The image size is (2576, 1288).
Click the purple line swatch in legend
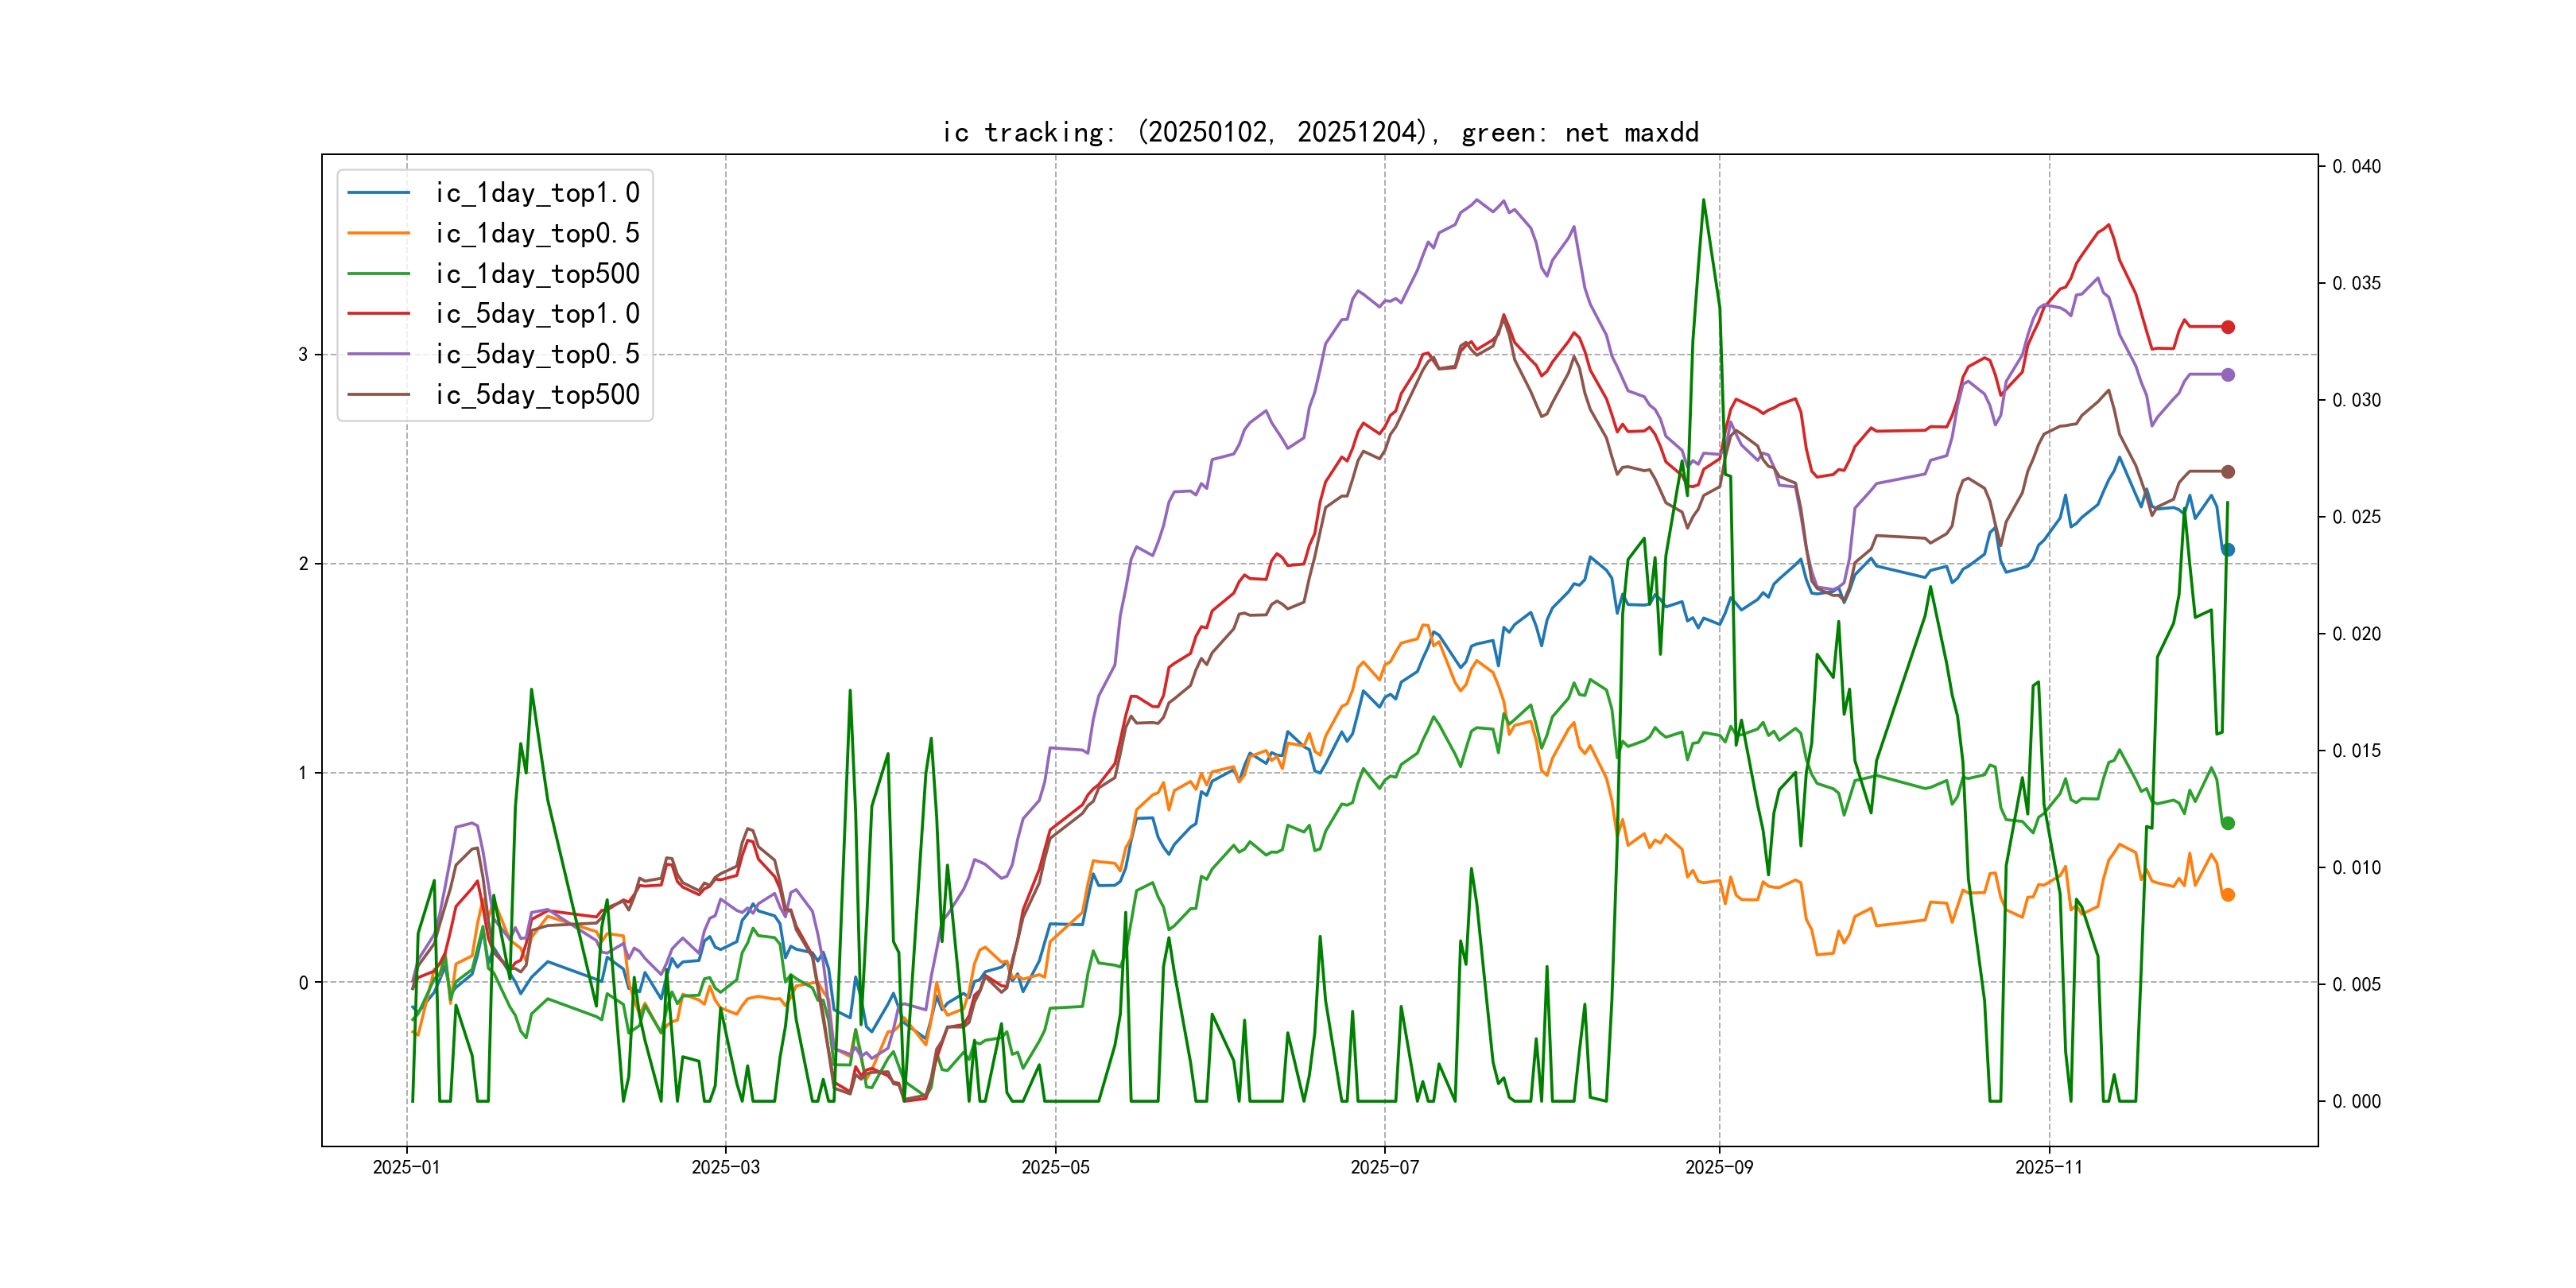(x=379, y=354)
